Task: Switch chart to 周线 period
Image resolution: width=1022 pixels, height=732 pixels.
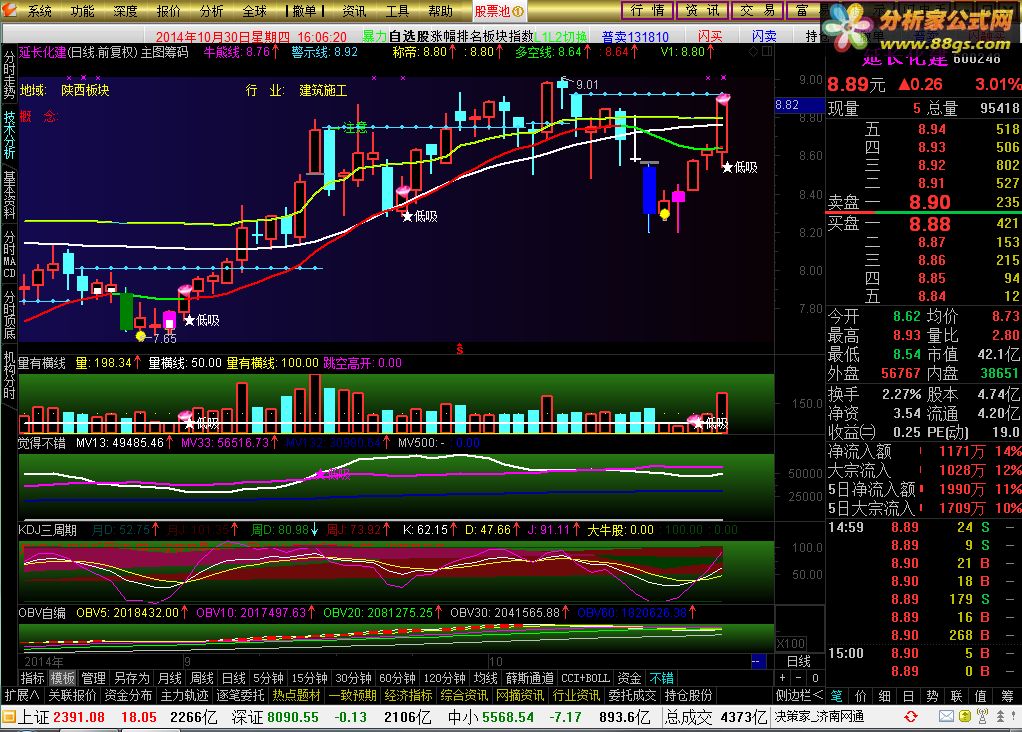Action: click(x=201, y=678)
